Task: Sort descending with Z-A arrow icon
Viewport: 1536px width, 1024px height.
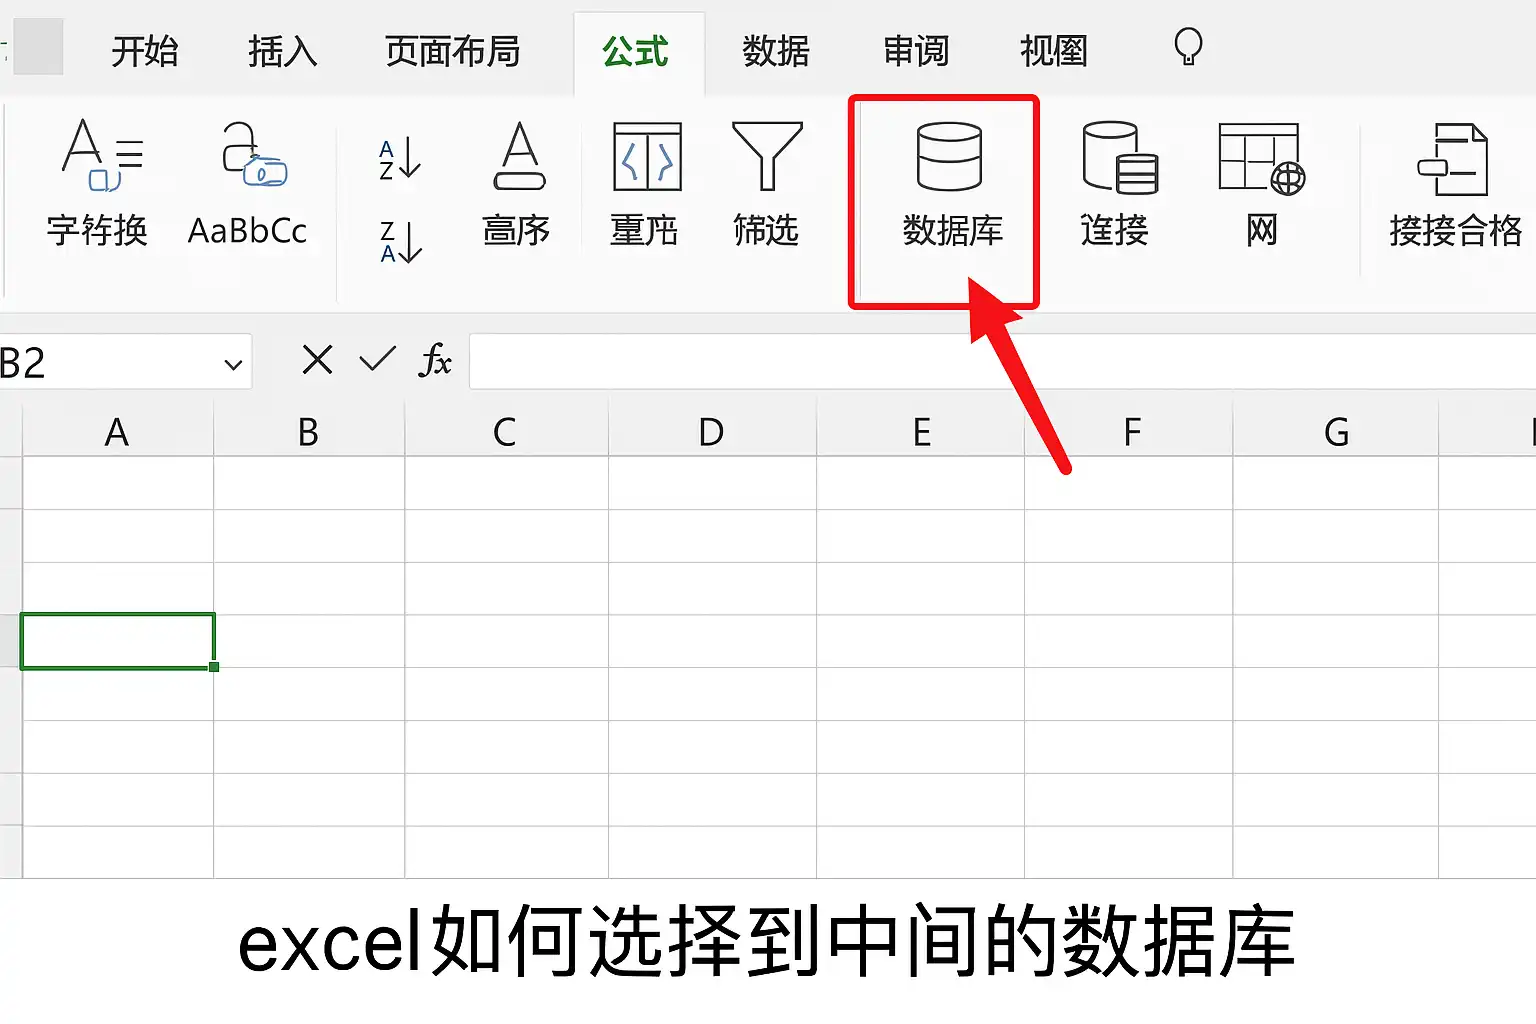Action: click(x=400, y=242)
